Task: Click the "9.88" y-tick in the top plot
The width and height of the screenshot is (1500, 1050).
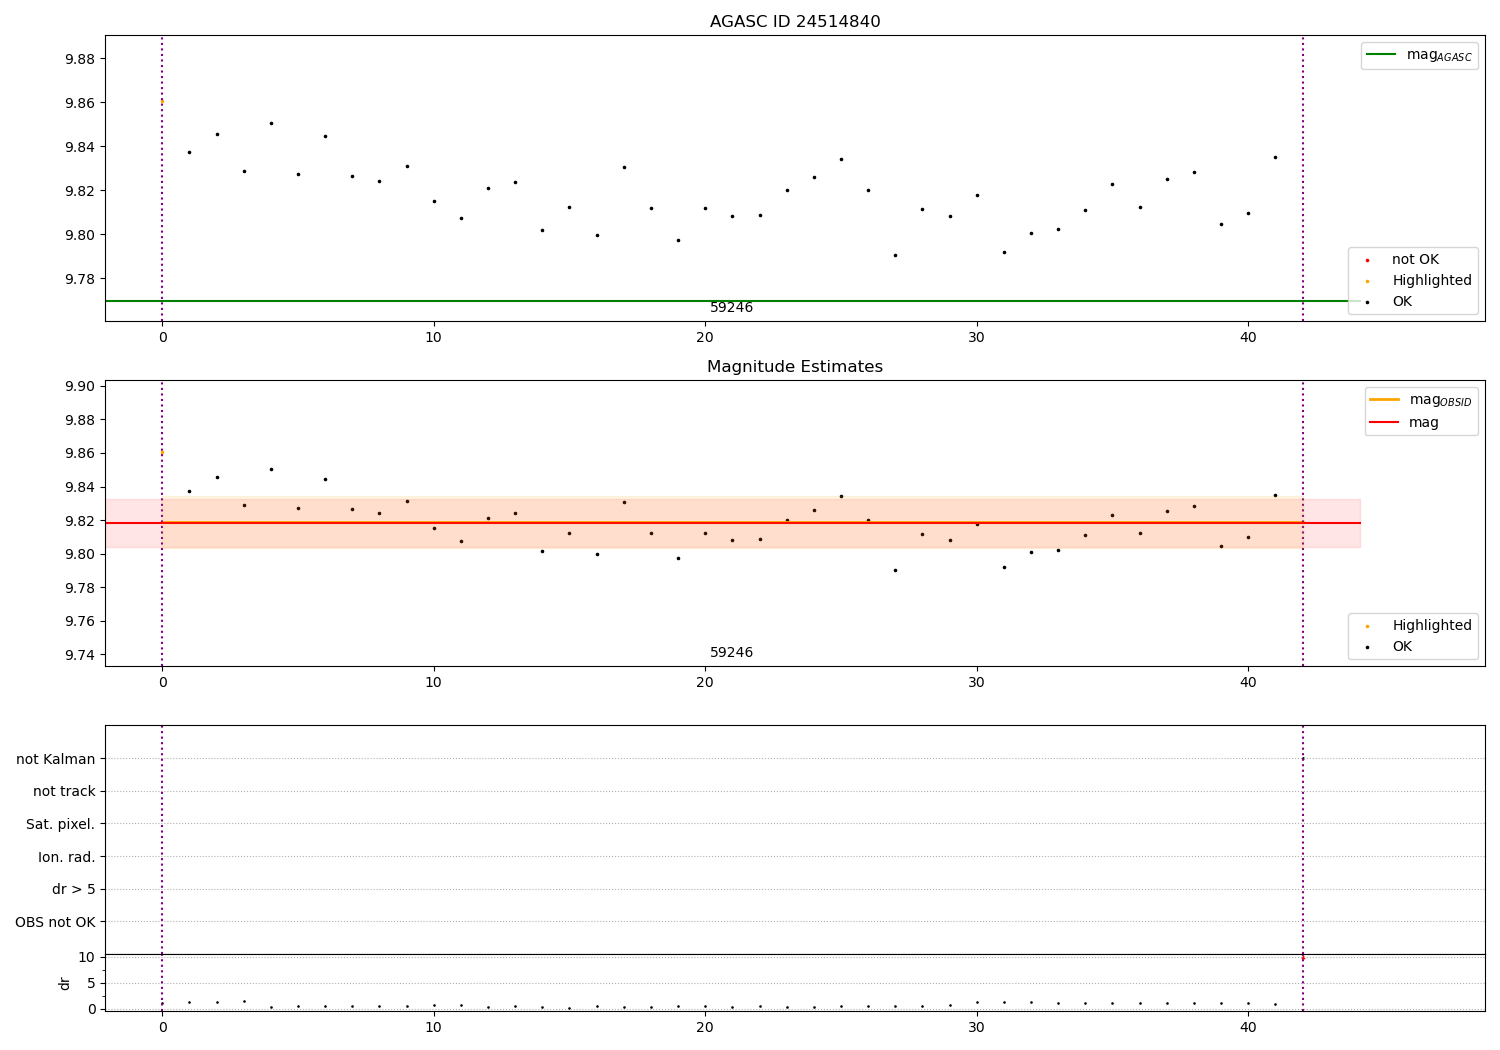Action: pyautogui.click(x=79, y=59)
